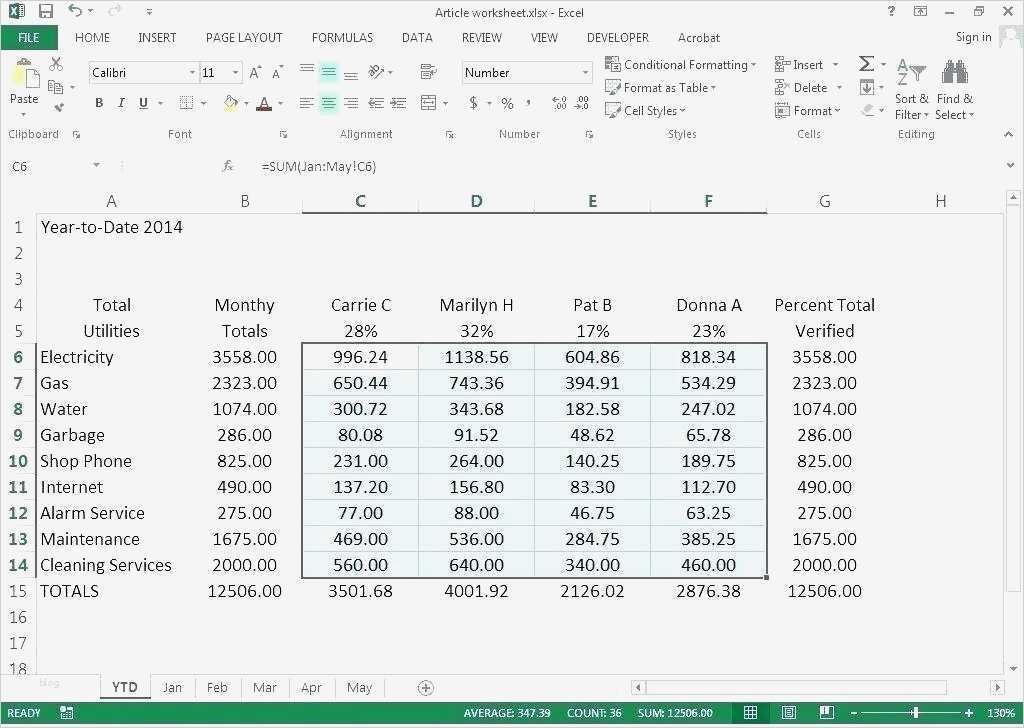Switch to Page Layout view in status bar
Image resolution: width=1024 pixels, height=728 pixels.
coord(789,713)
